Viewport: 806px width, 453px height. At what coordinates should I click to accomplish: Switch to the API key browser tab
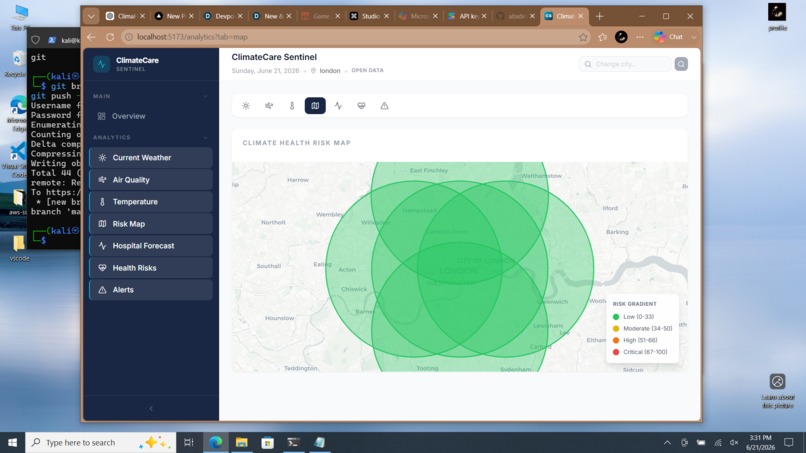point(463,16)
